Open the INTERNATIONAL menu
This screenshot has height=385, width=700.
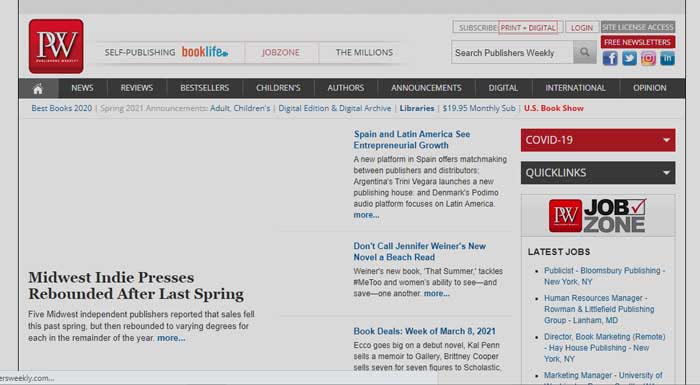click(575, 88)
